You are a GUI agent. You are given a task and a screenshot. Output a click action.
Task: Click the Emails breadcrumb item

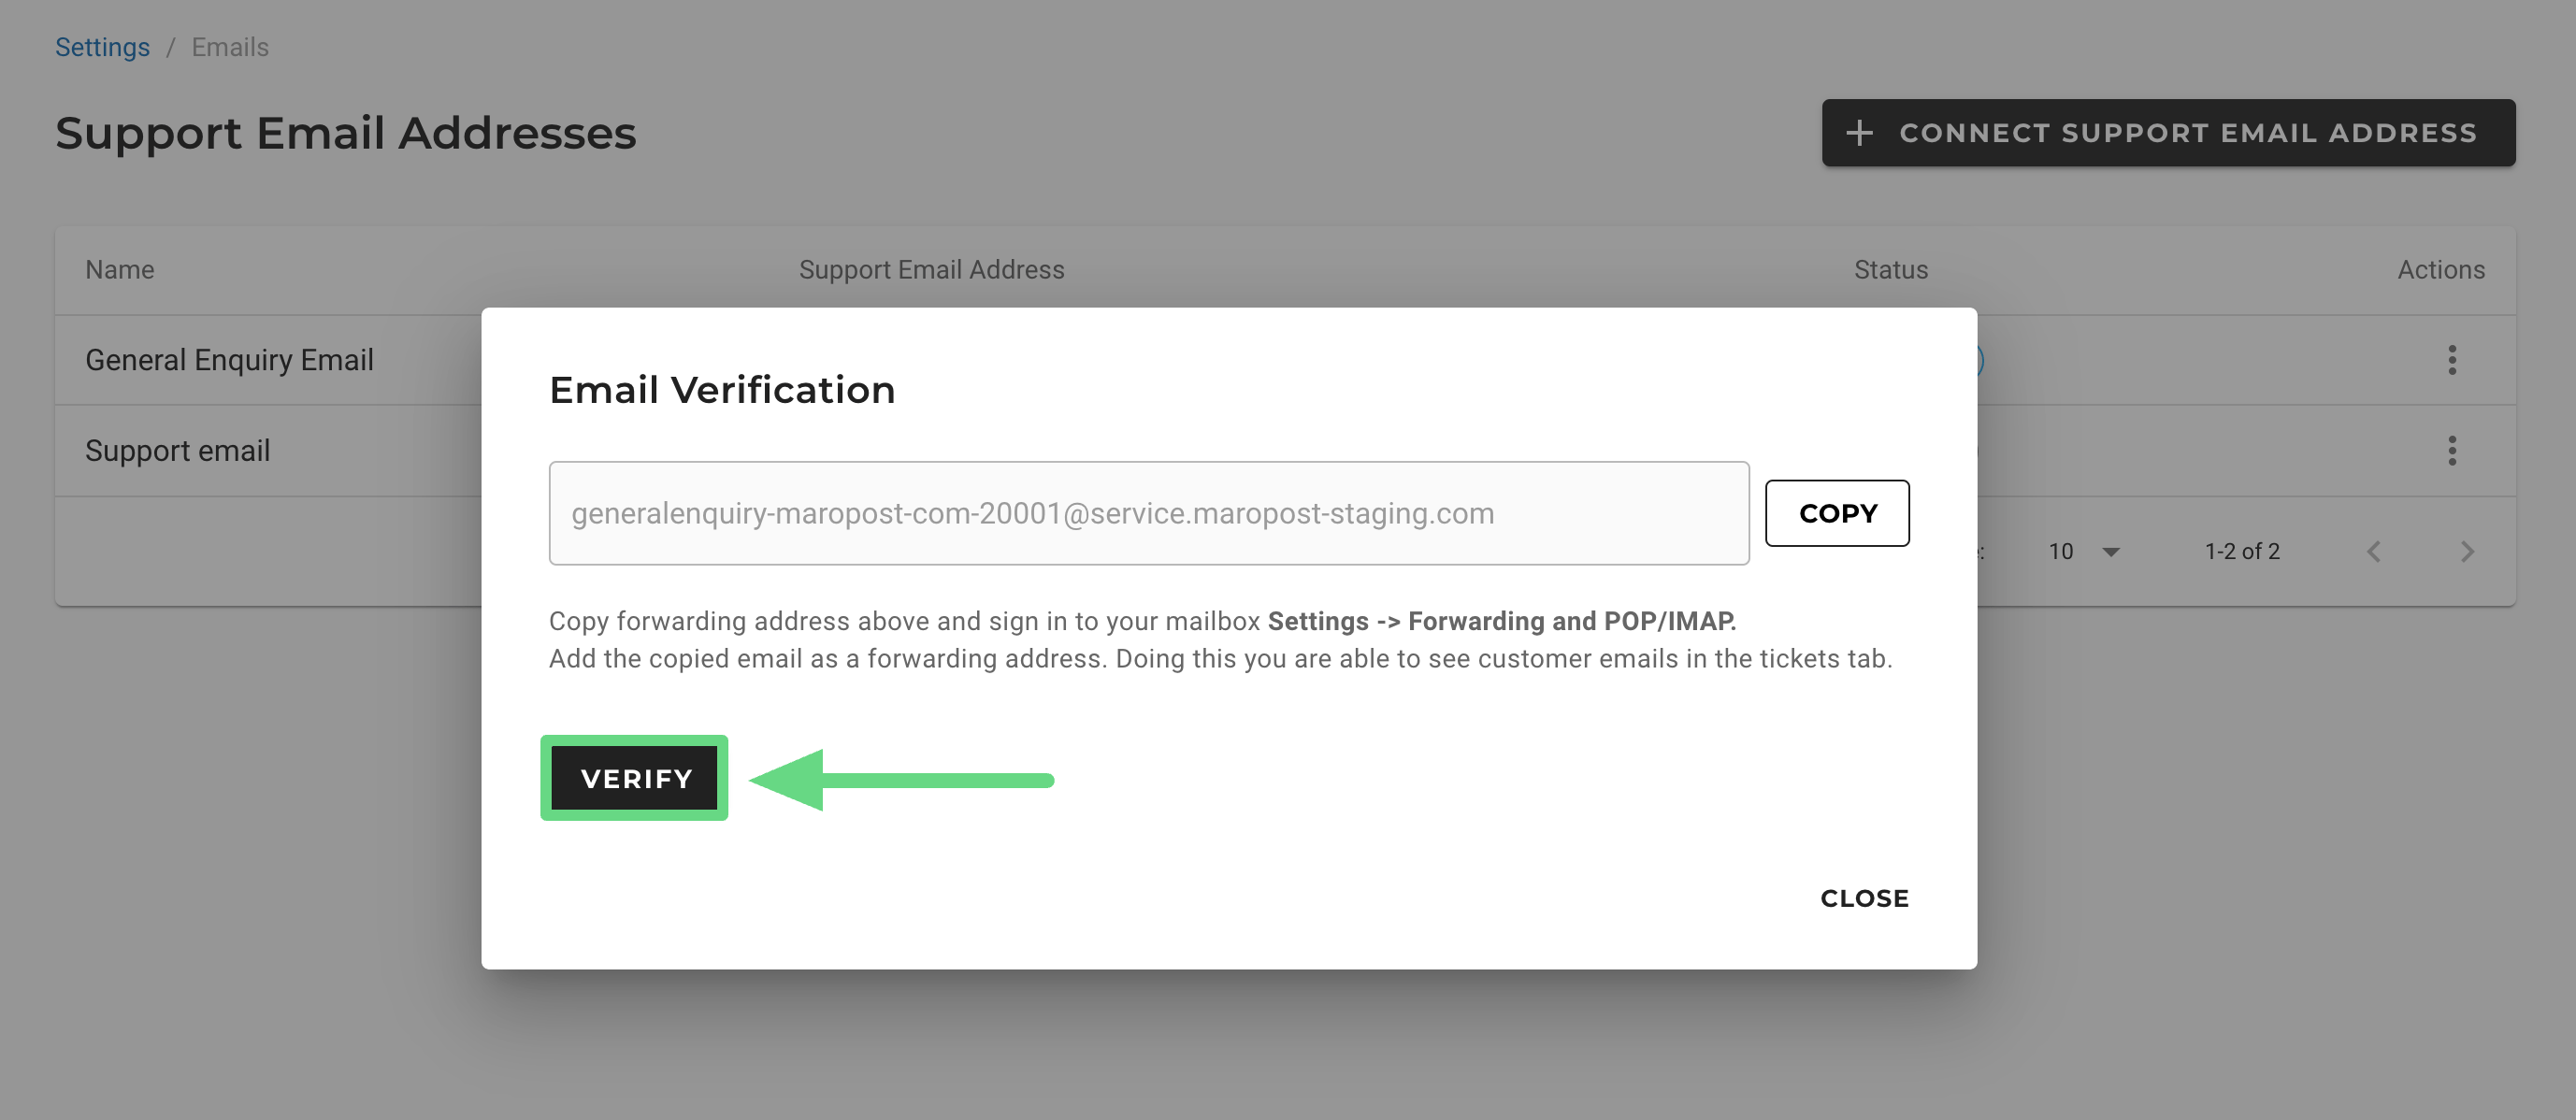(230, 47)
